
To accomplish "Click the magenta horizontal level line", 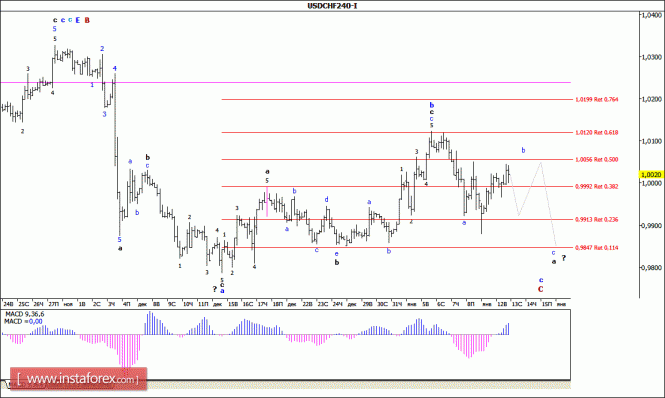I will click(285, 82).
